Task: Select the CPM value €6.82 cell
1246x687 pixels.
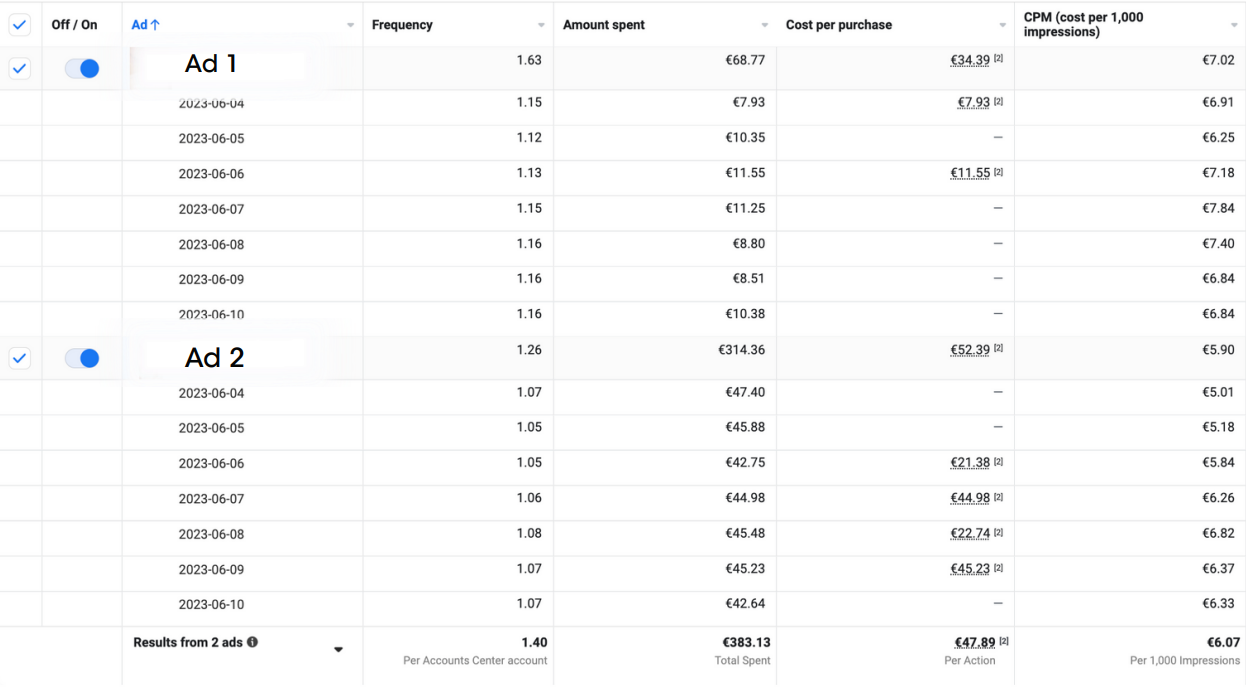Action: click(1218, 533)
